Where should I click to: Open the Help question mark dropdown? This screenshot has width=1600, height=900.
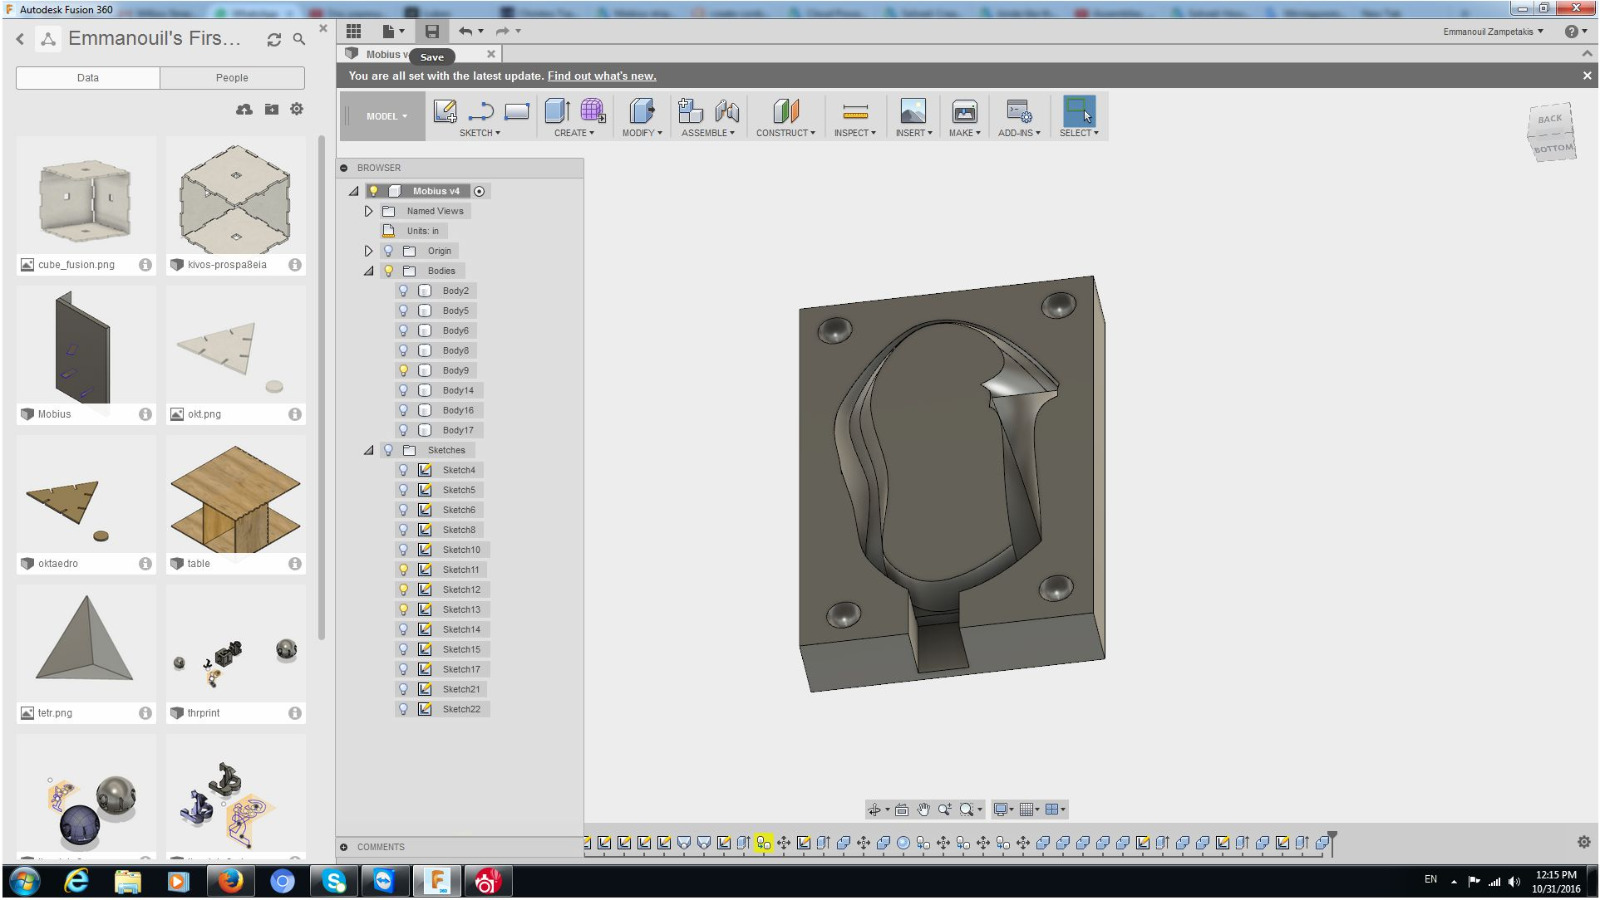[1575, 31]
